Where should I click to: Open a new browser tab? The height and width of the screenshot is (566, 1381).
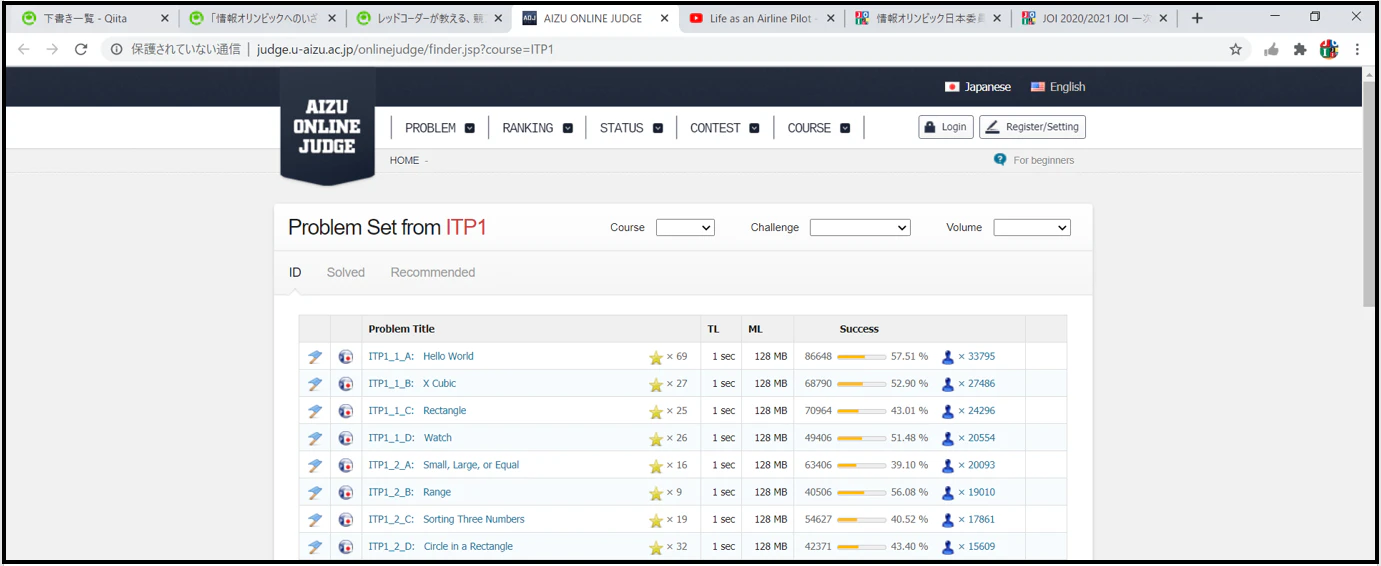(1197, 18)
